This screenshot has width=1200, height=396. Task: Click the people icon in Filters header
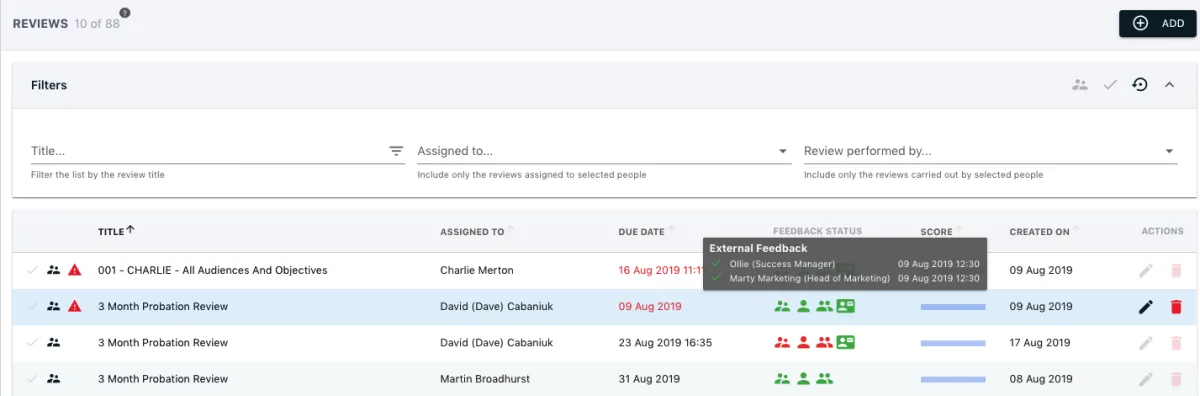[1079, 85]
